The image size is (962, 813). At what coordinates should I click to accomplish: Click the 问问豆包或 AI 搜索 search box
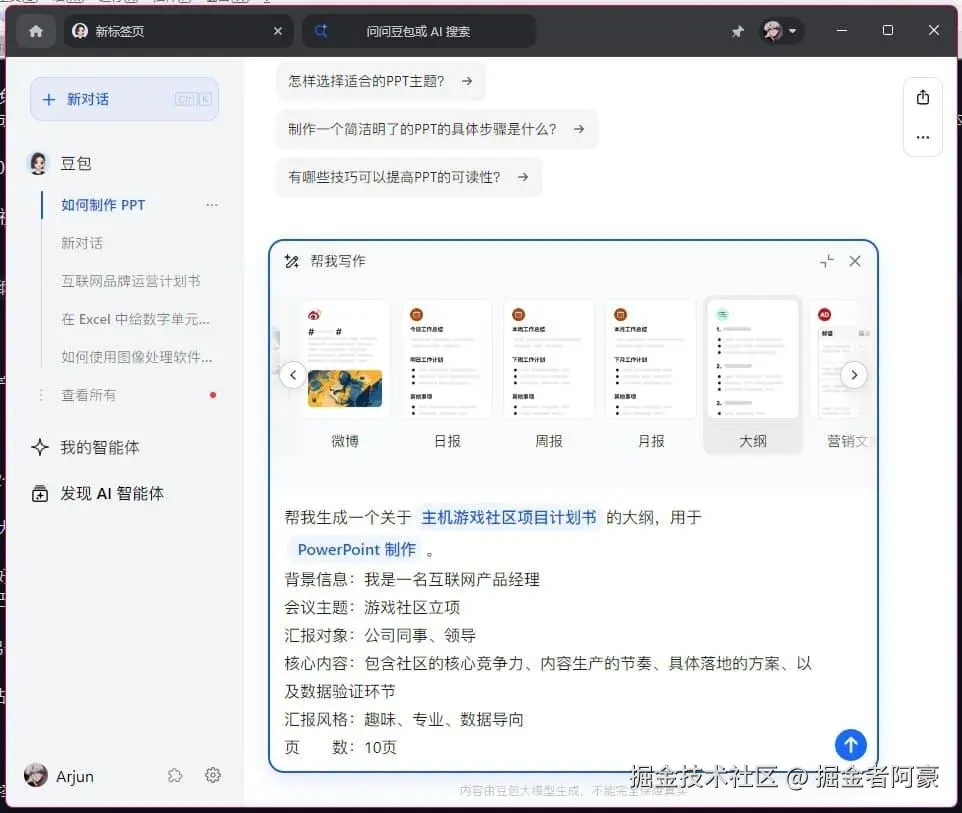tap(419, 31)
